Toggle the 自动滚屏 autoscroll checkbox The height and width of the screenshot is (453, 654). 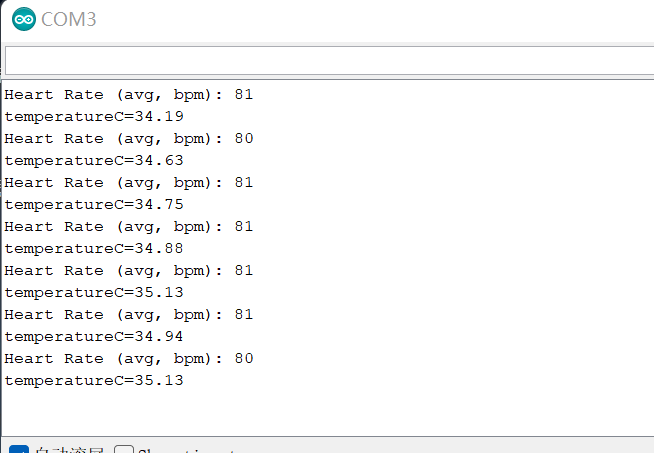click(18, 450)
